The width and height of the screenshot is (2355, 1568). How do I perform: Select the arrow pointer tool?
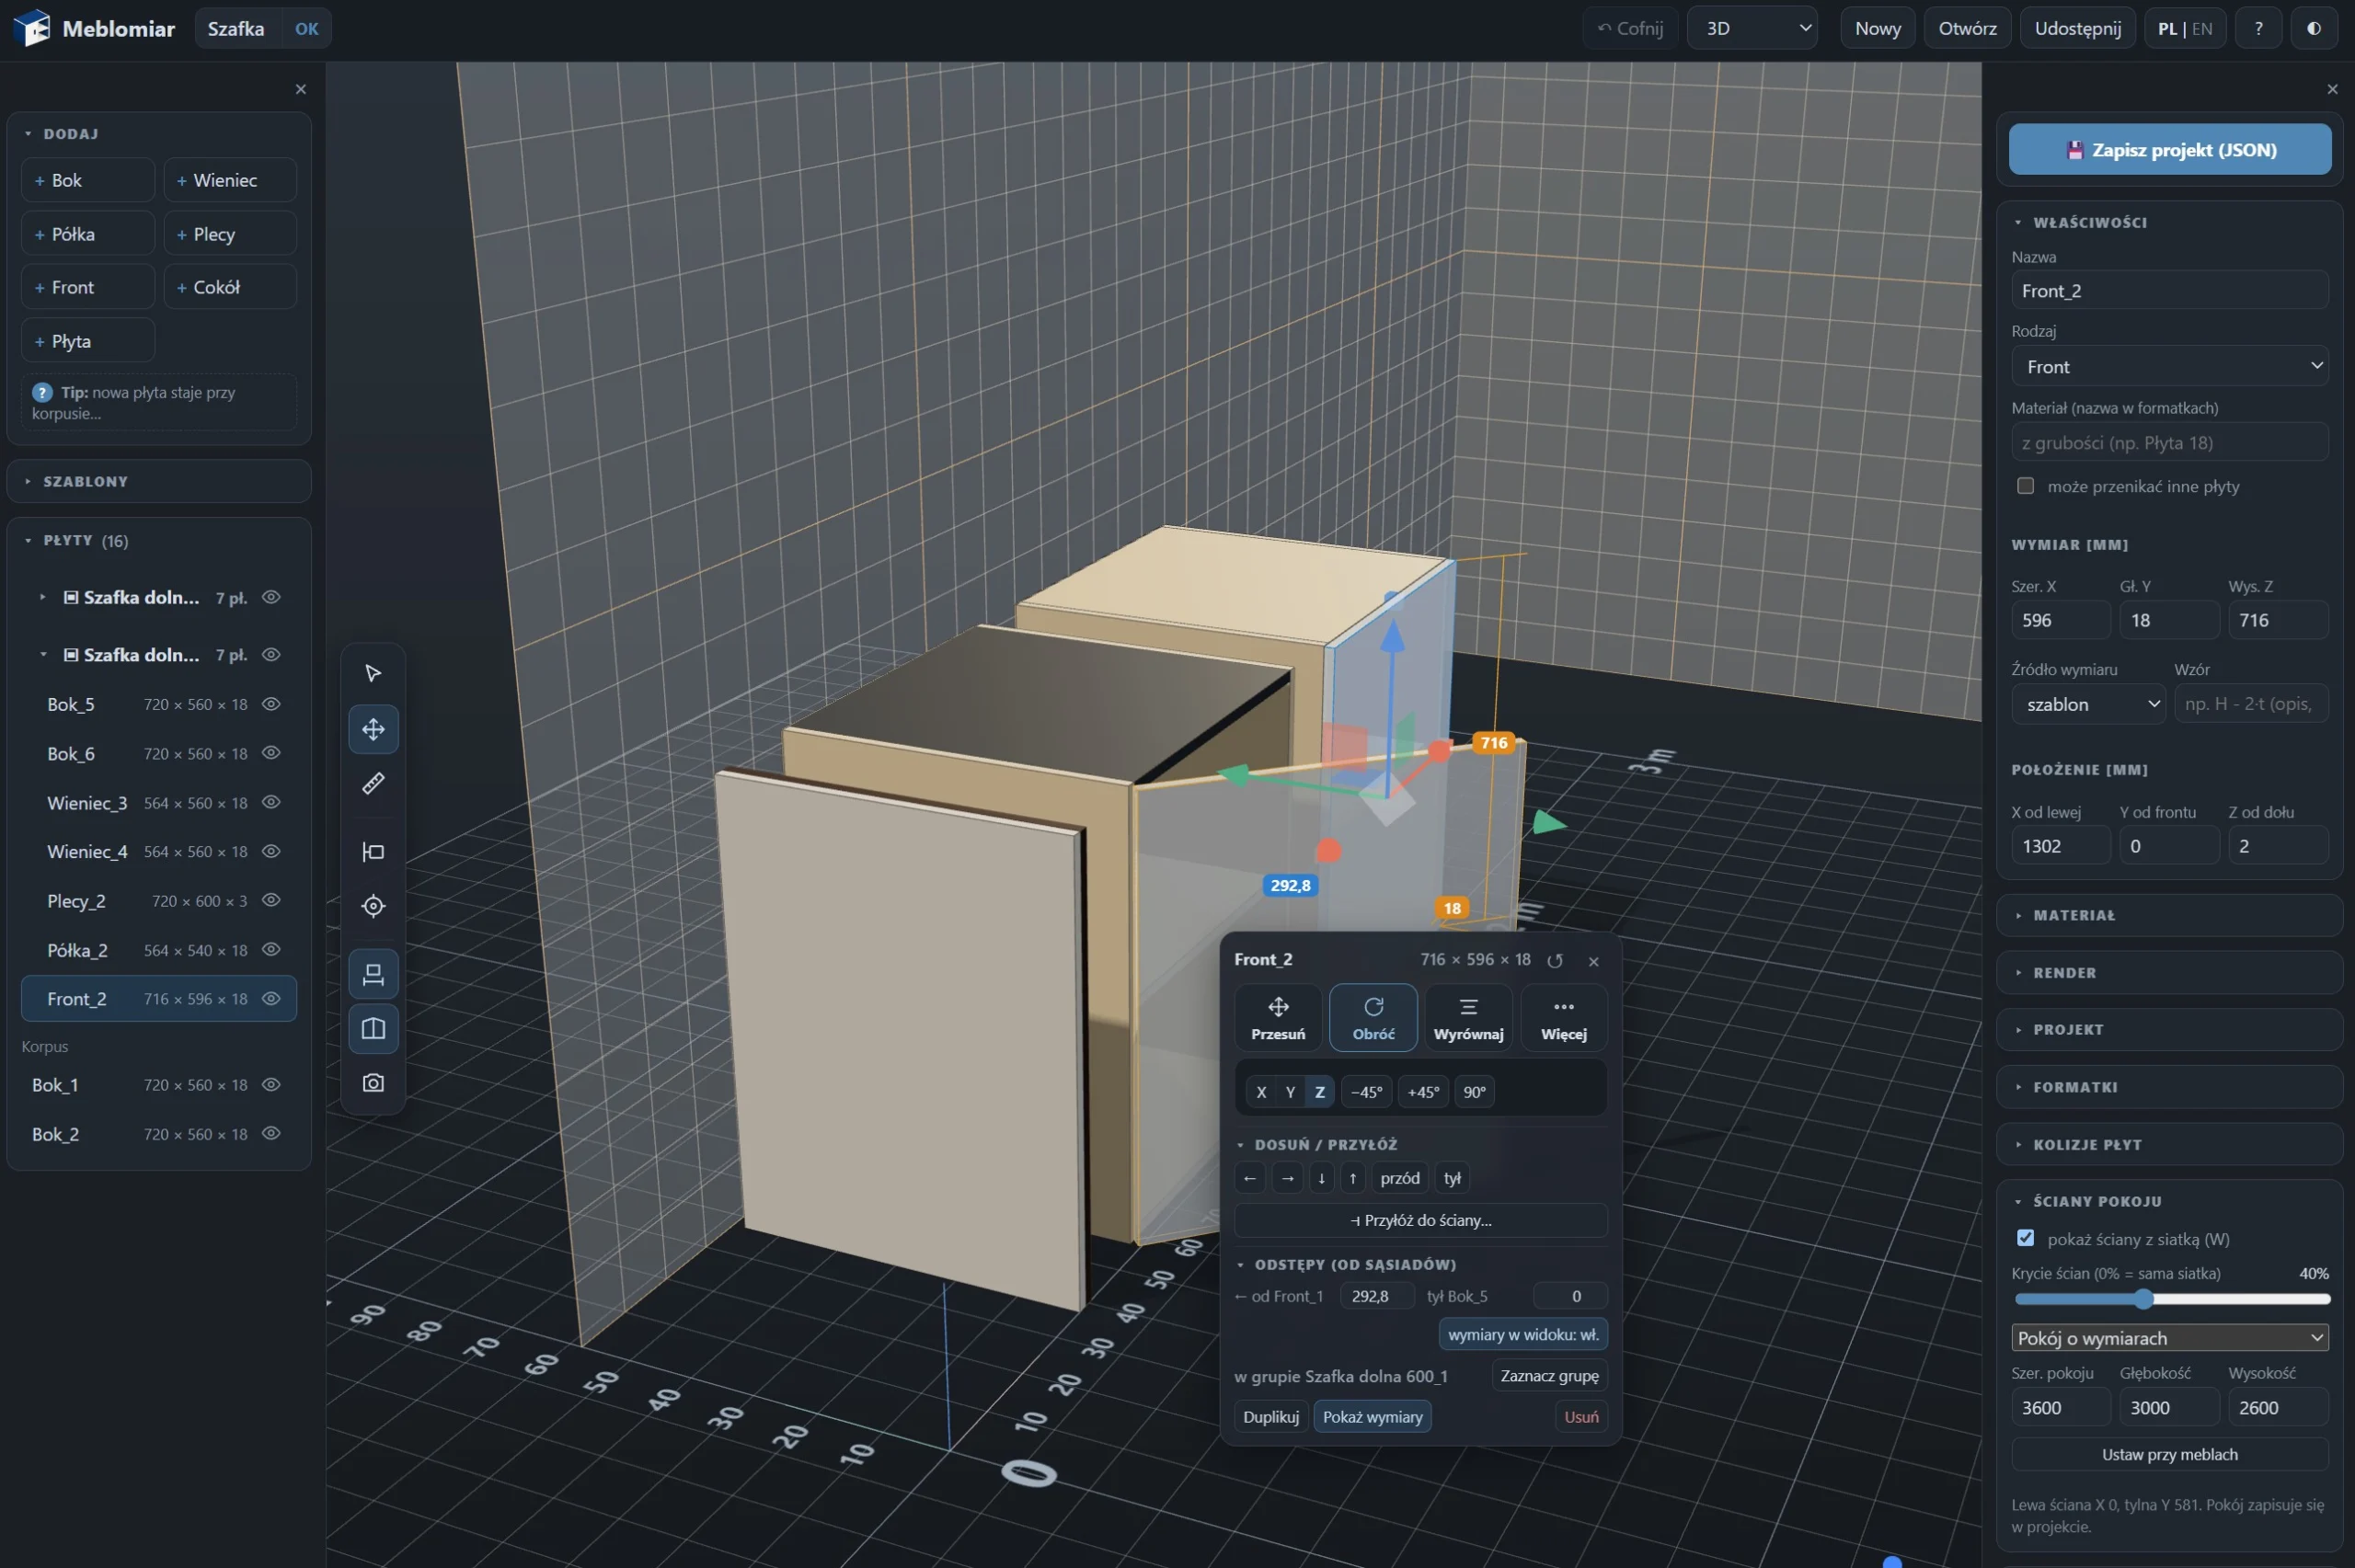373,673
